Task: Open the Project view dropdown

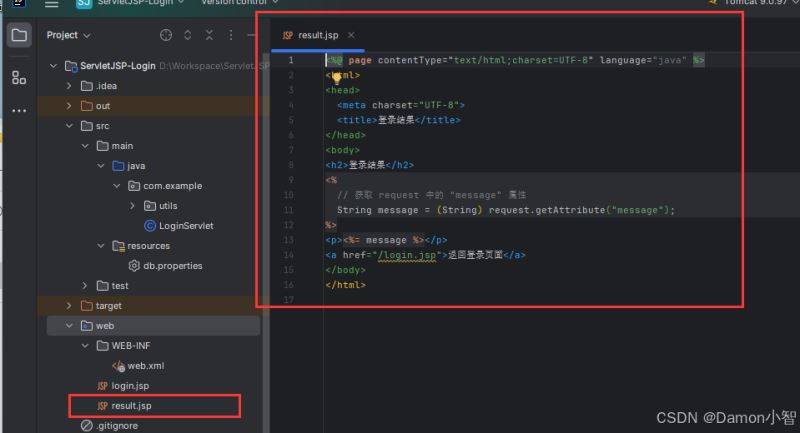Action: click(68, 35)
